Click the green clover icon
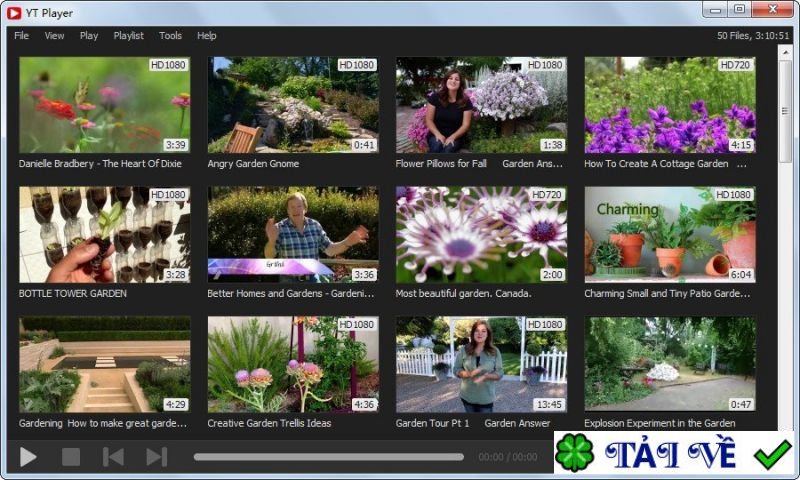 575,453
